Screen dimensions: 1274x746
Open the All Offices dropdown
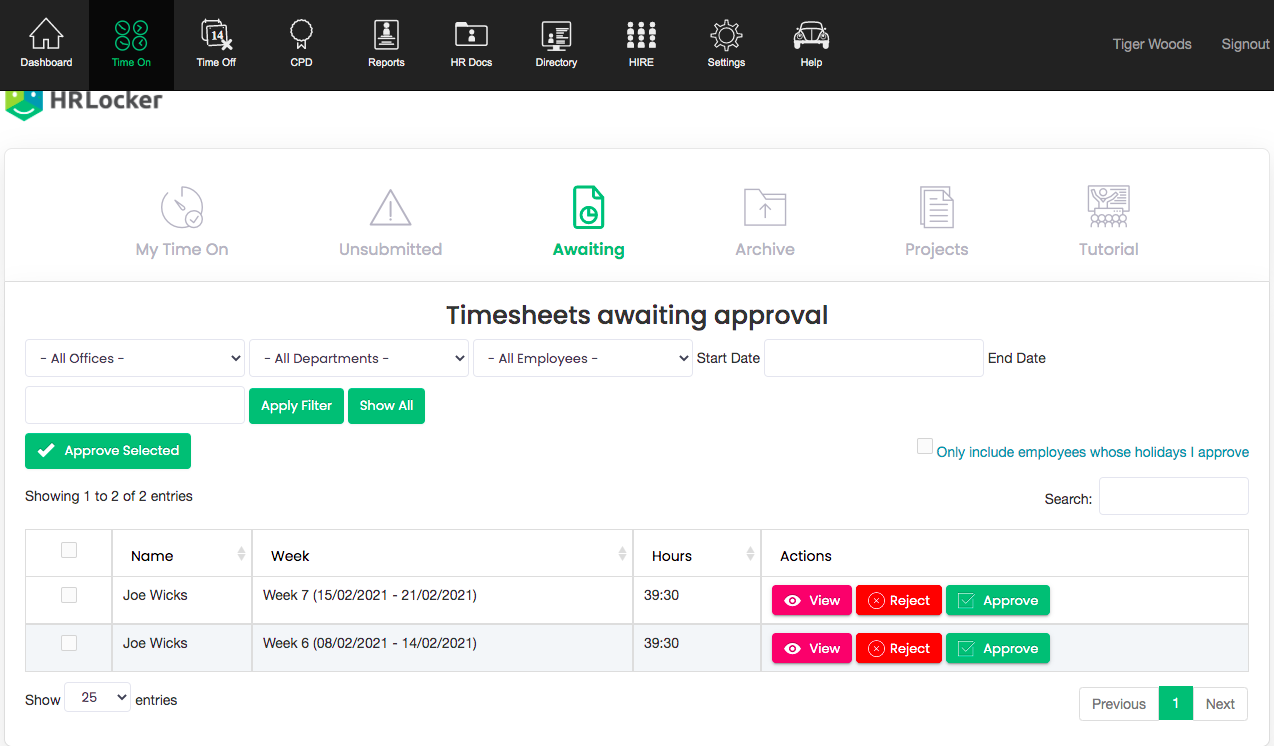coord(134,357)
